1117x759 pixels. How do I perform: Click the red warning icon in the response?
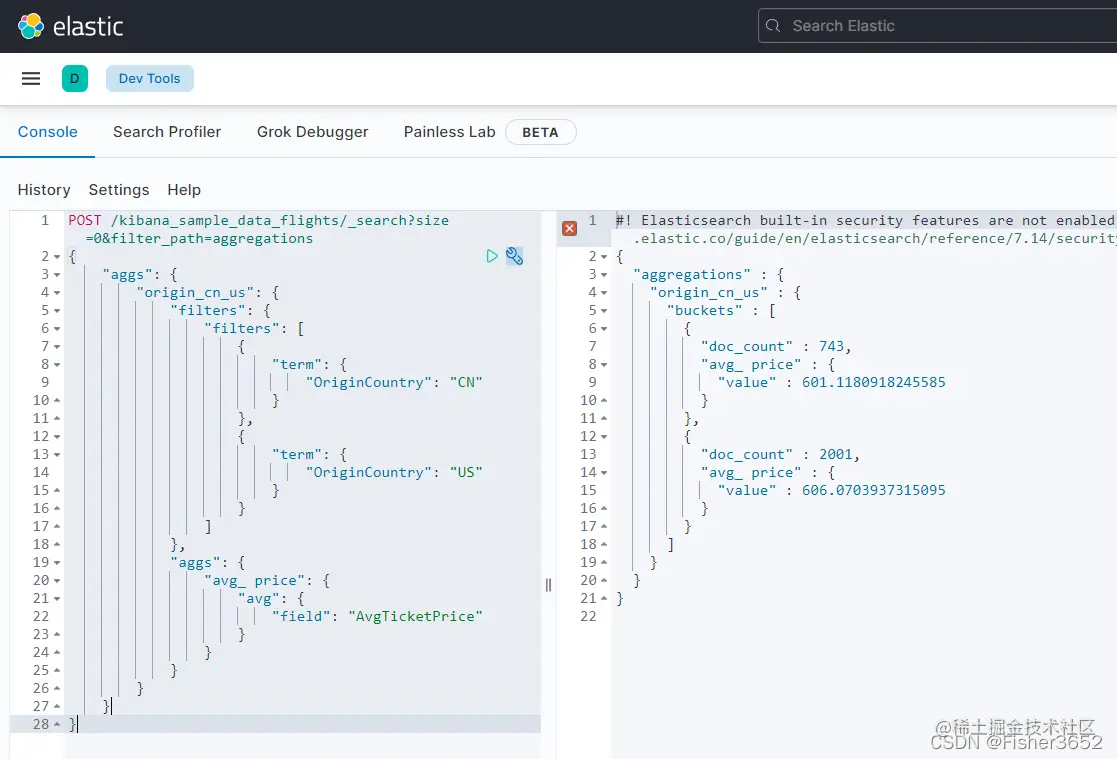click(569, 228)
